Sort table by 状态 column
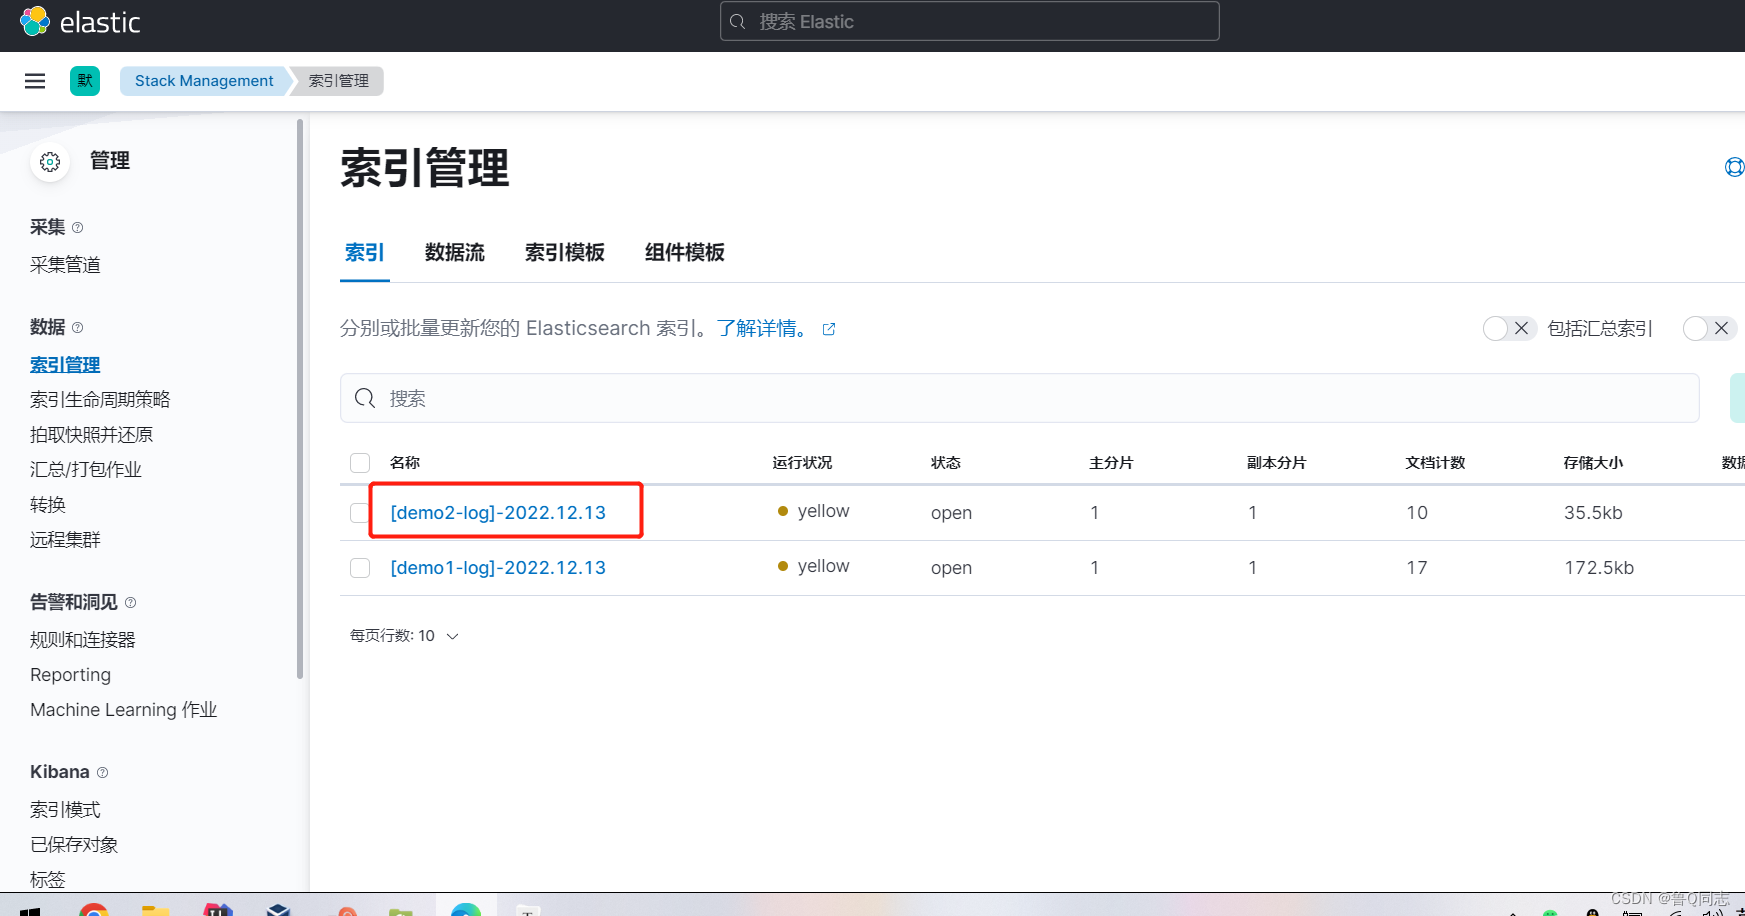The height and width of the screenshot is (916, 1745). 946,463
